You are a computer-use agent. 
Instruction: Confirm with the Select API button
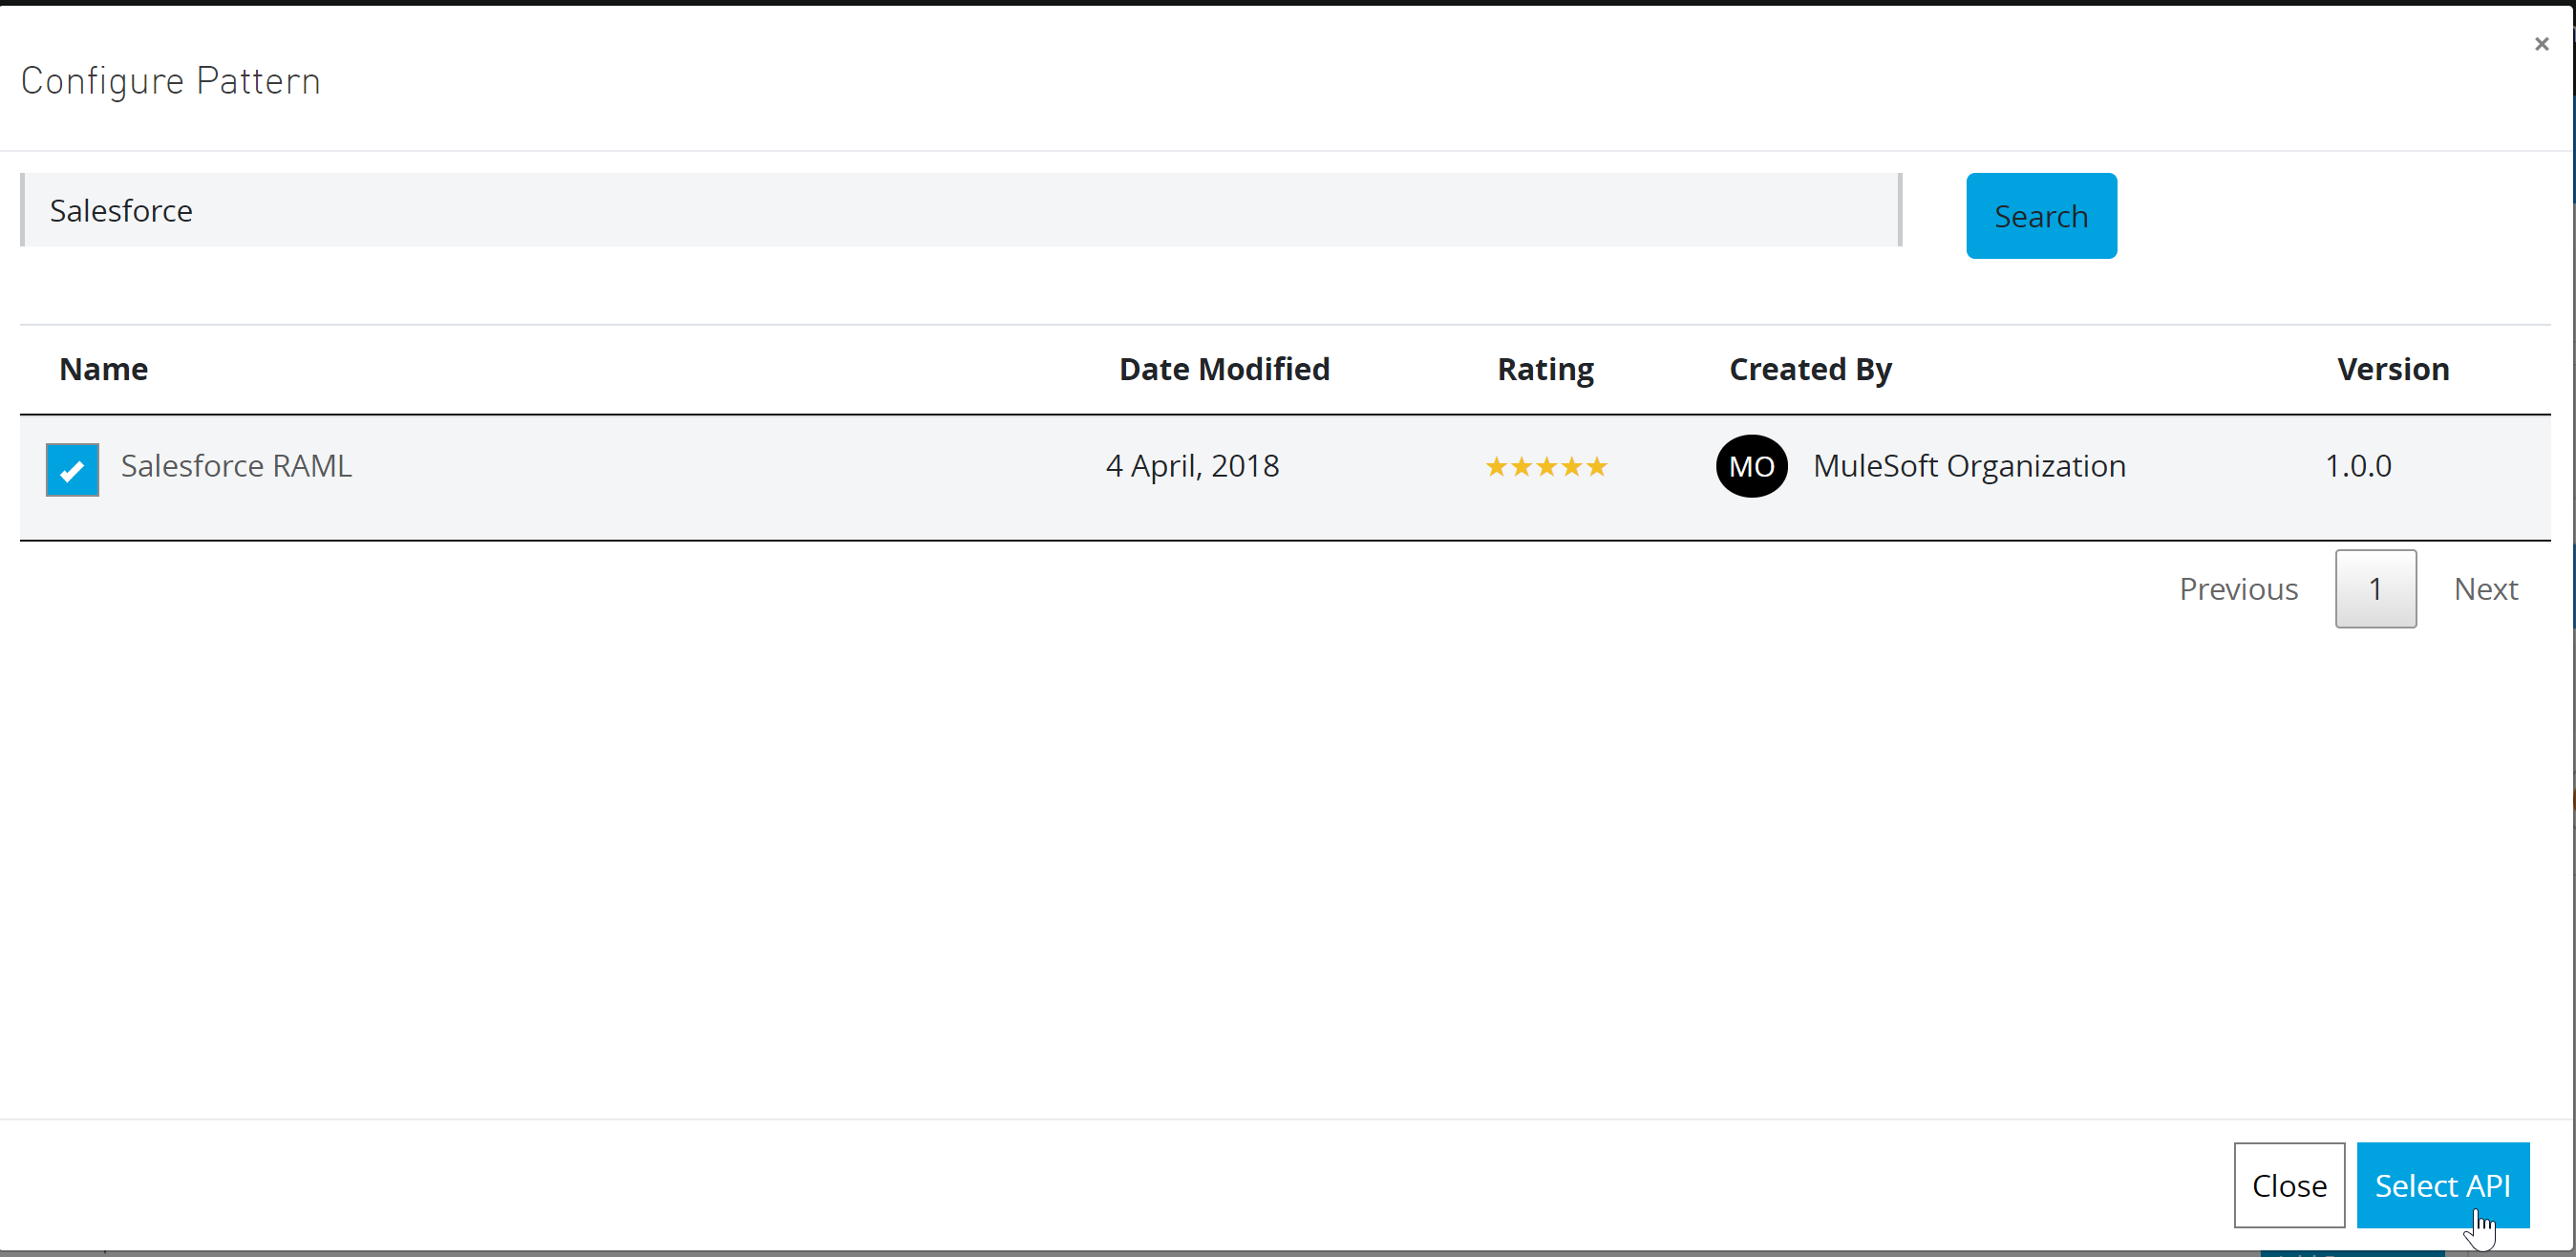coord(2442,1185)
